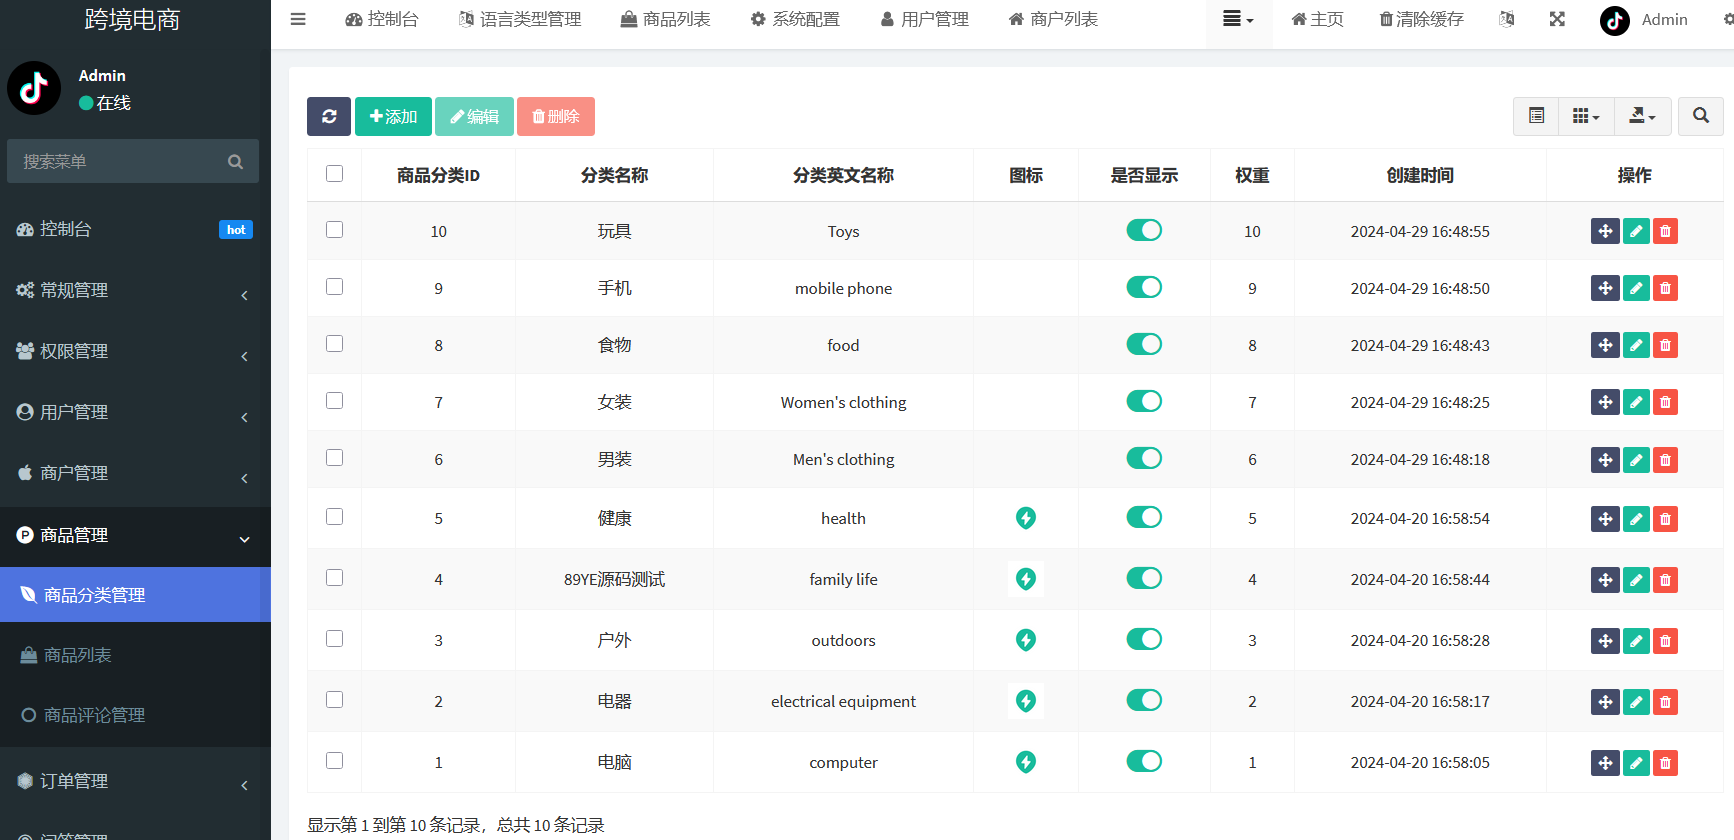
Task: Click lightning icon in health row
Action: click(1025, 518)
